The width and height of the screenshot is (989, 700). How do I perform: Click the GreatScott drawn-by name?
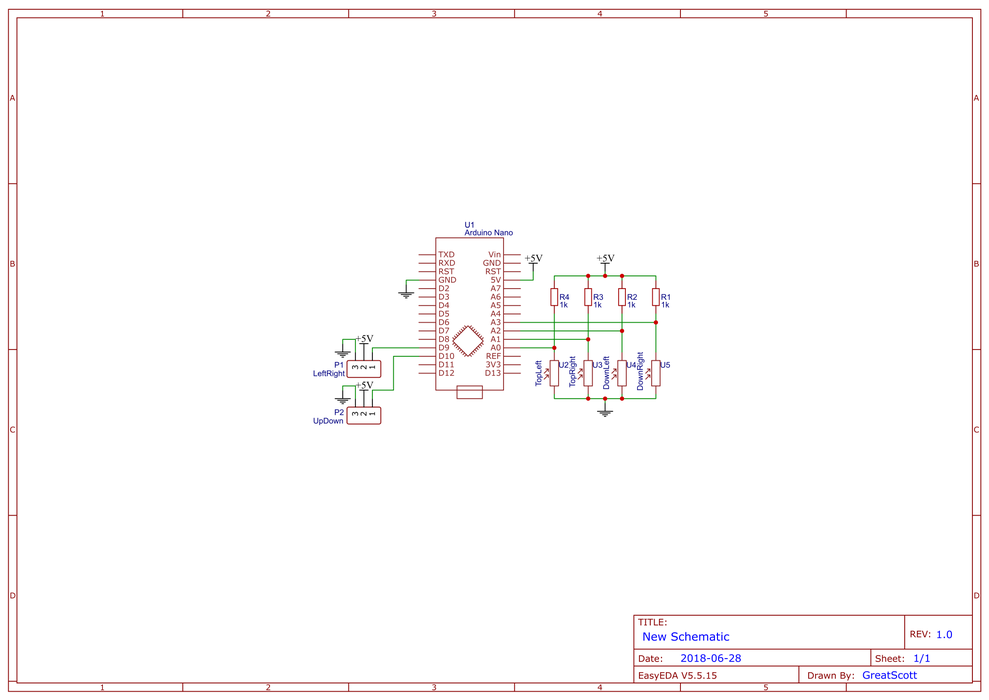(x=889, y=675)
